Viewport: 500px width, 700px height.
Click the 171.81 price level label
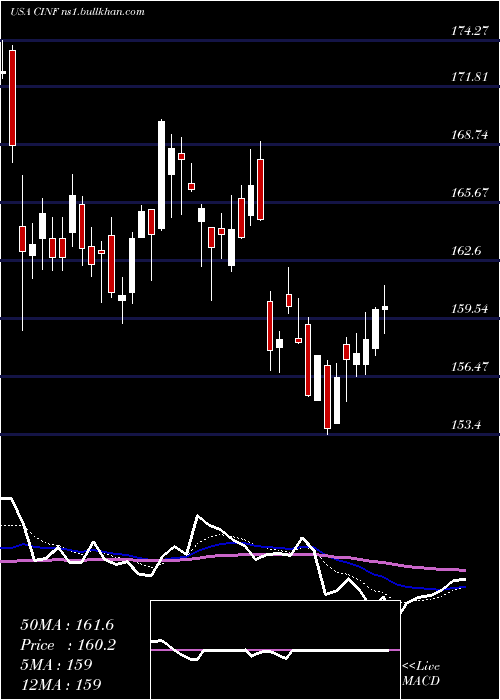(469, 77)
